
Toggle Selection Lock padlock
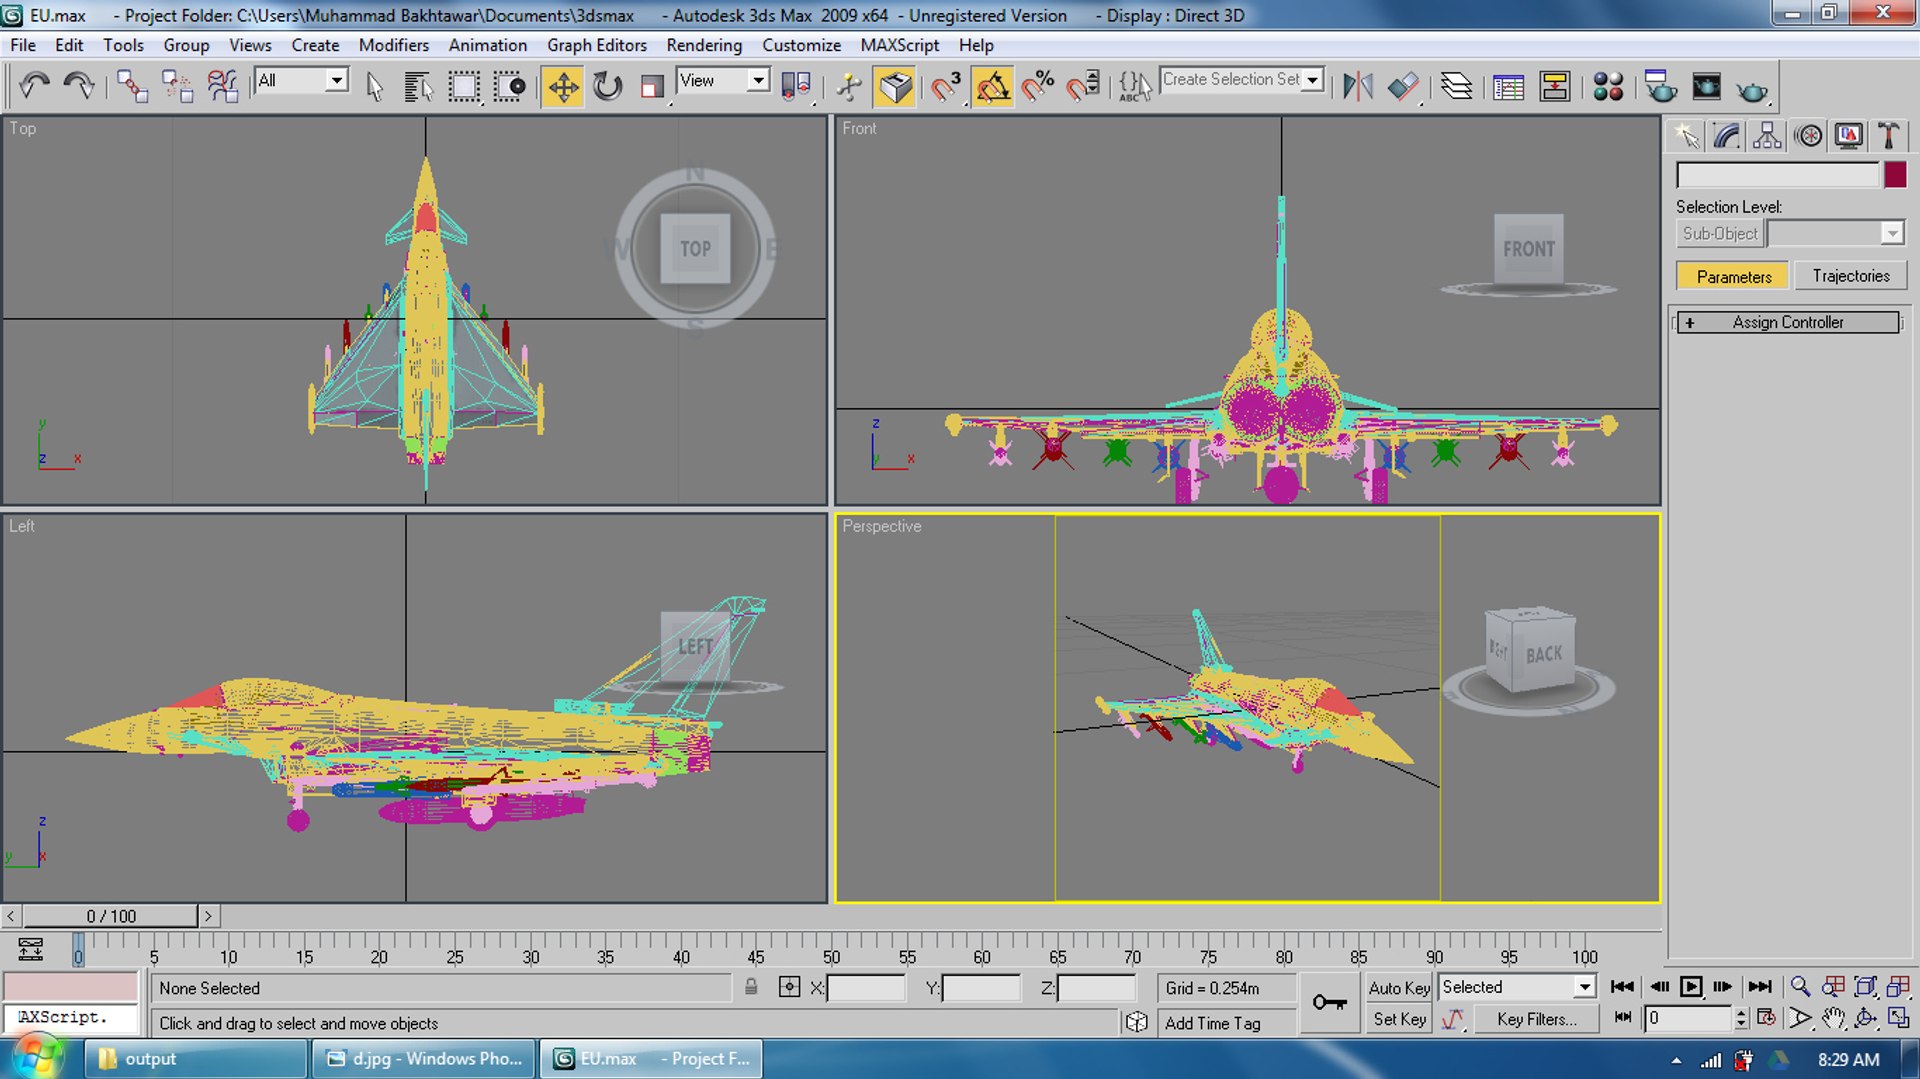point(751,988)
